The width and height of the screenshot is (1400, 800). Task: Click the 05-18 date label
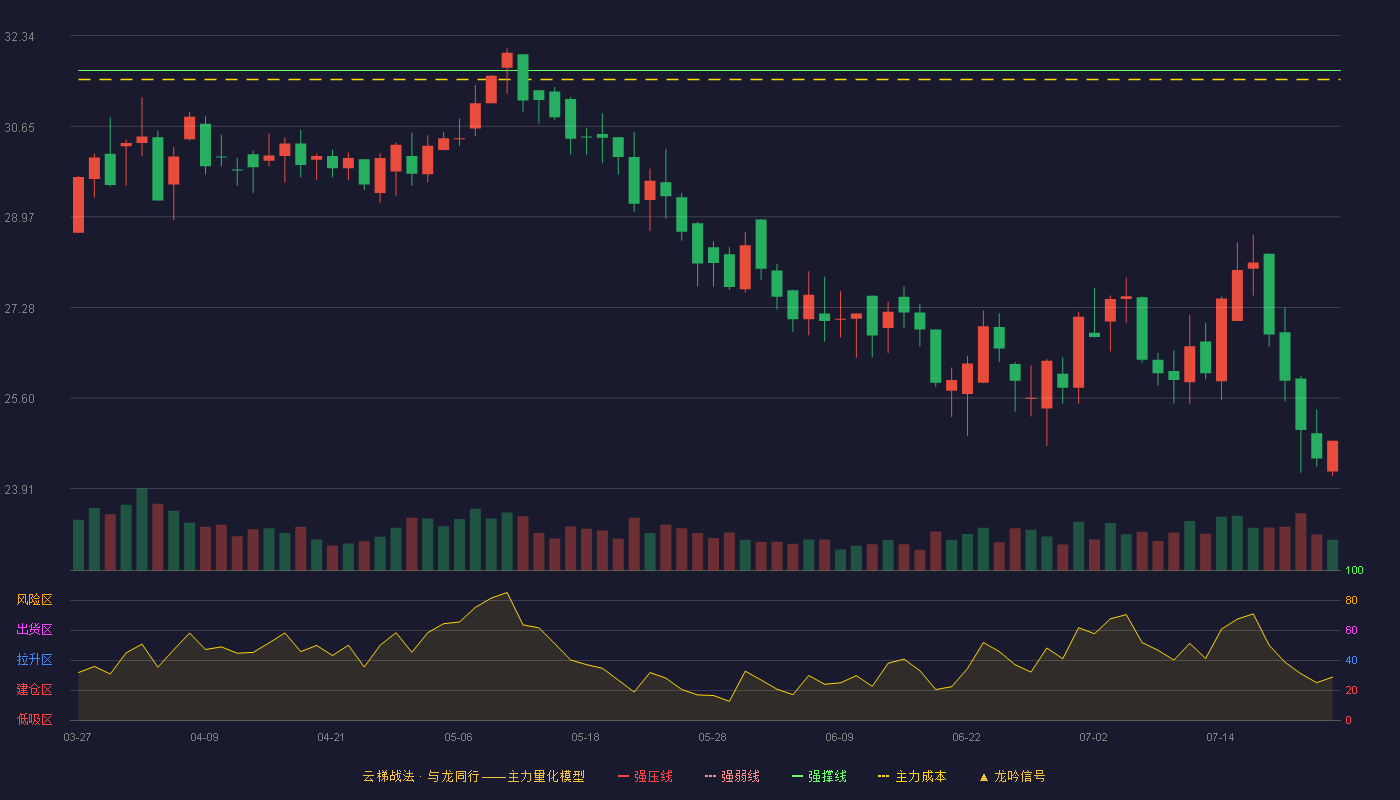[x=585, y=737]
